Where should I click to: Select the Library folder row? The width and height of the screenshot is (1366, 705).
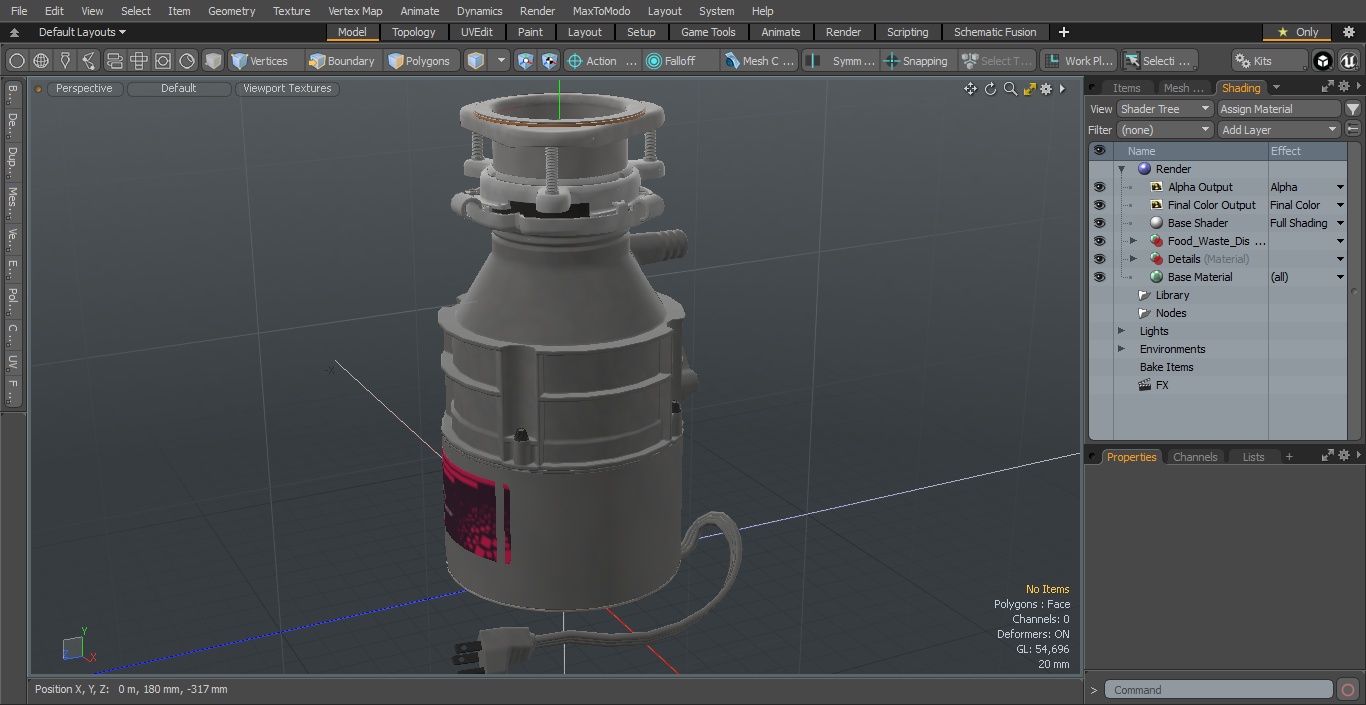click(1172, 295)
